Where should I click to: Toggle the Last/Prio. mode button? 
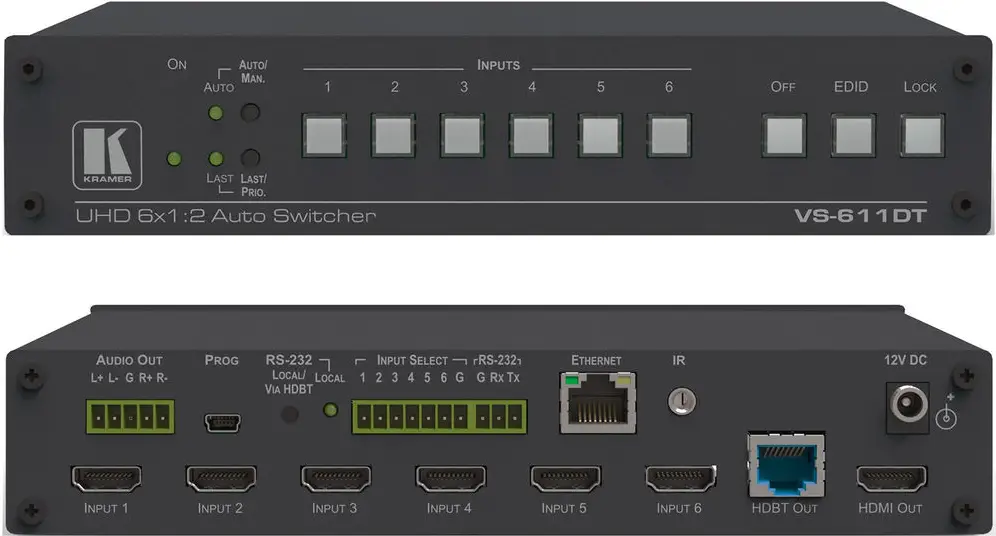pyautogui.click(x=250, y=158)
